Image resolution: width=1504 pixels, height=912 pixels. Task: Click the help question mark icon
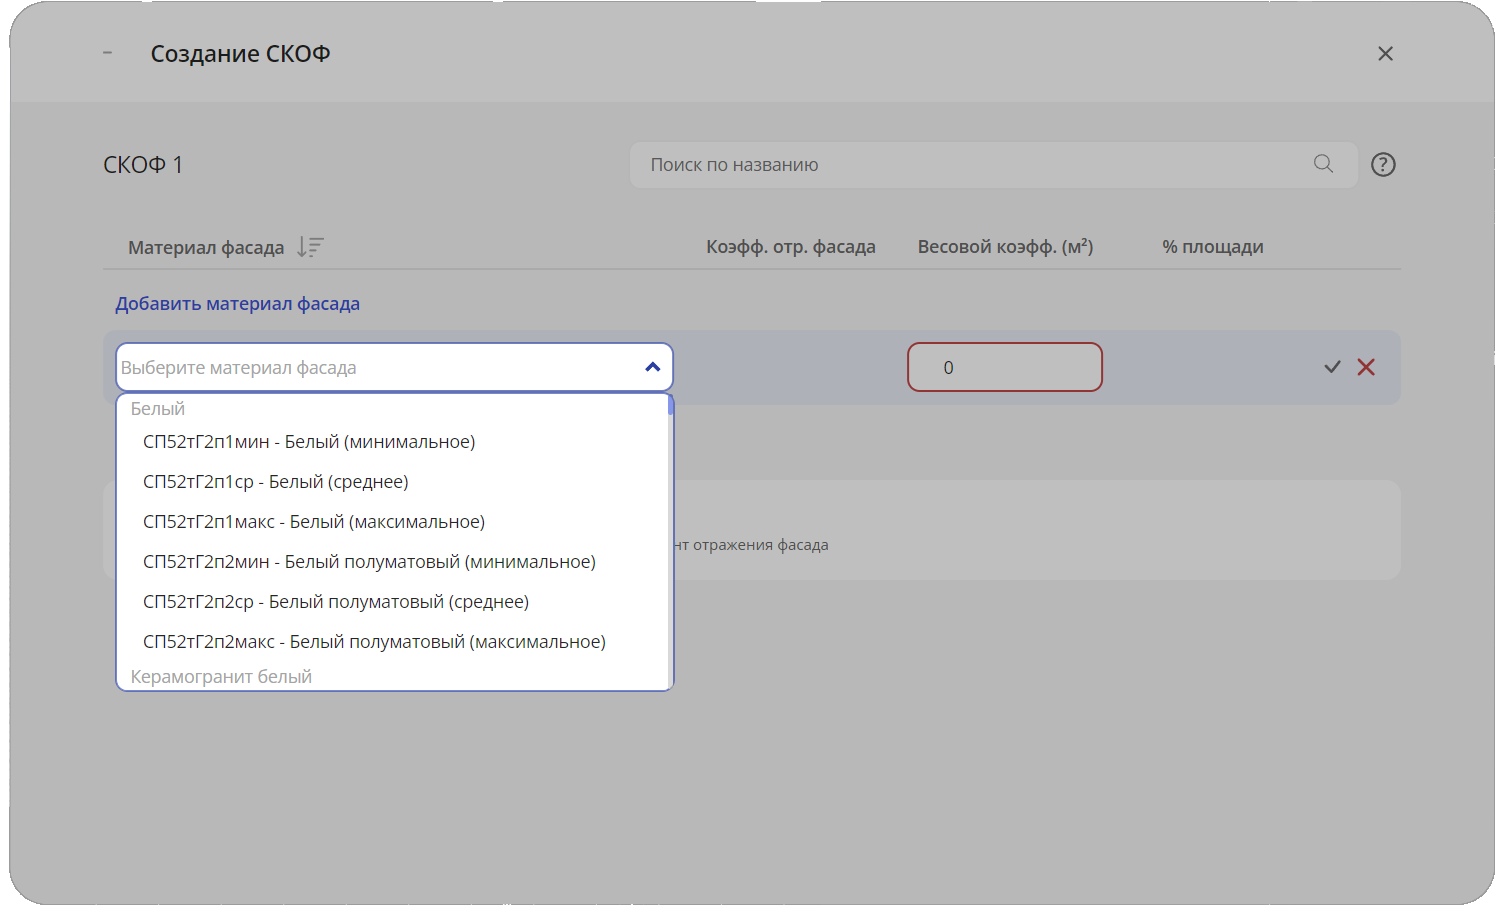(x=1383, y=165)
